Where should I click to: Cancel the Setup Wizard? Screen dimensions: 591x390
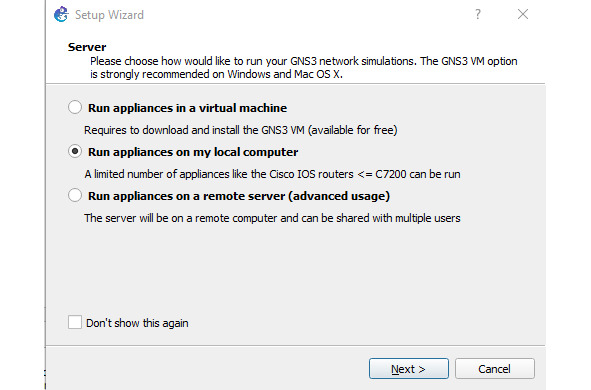[x=495, y=369]
